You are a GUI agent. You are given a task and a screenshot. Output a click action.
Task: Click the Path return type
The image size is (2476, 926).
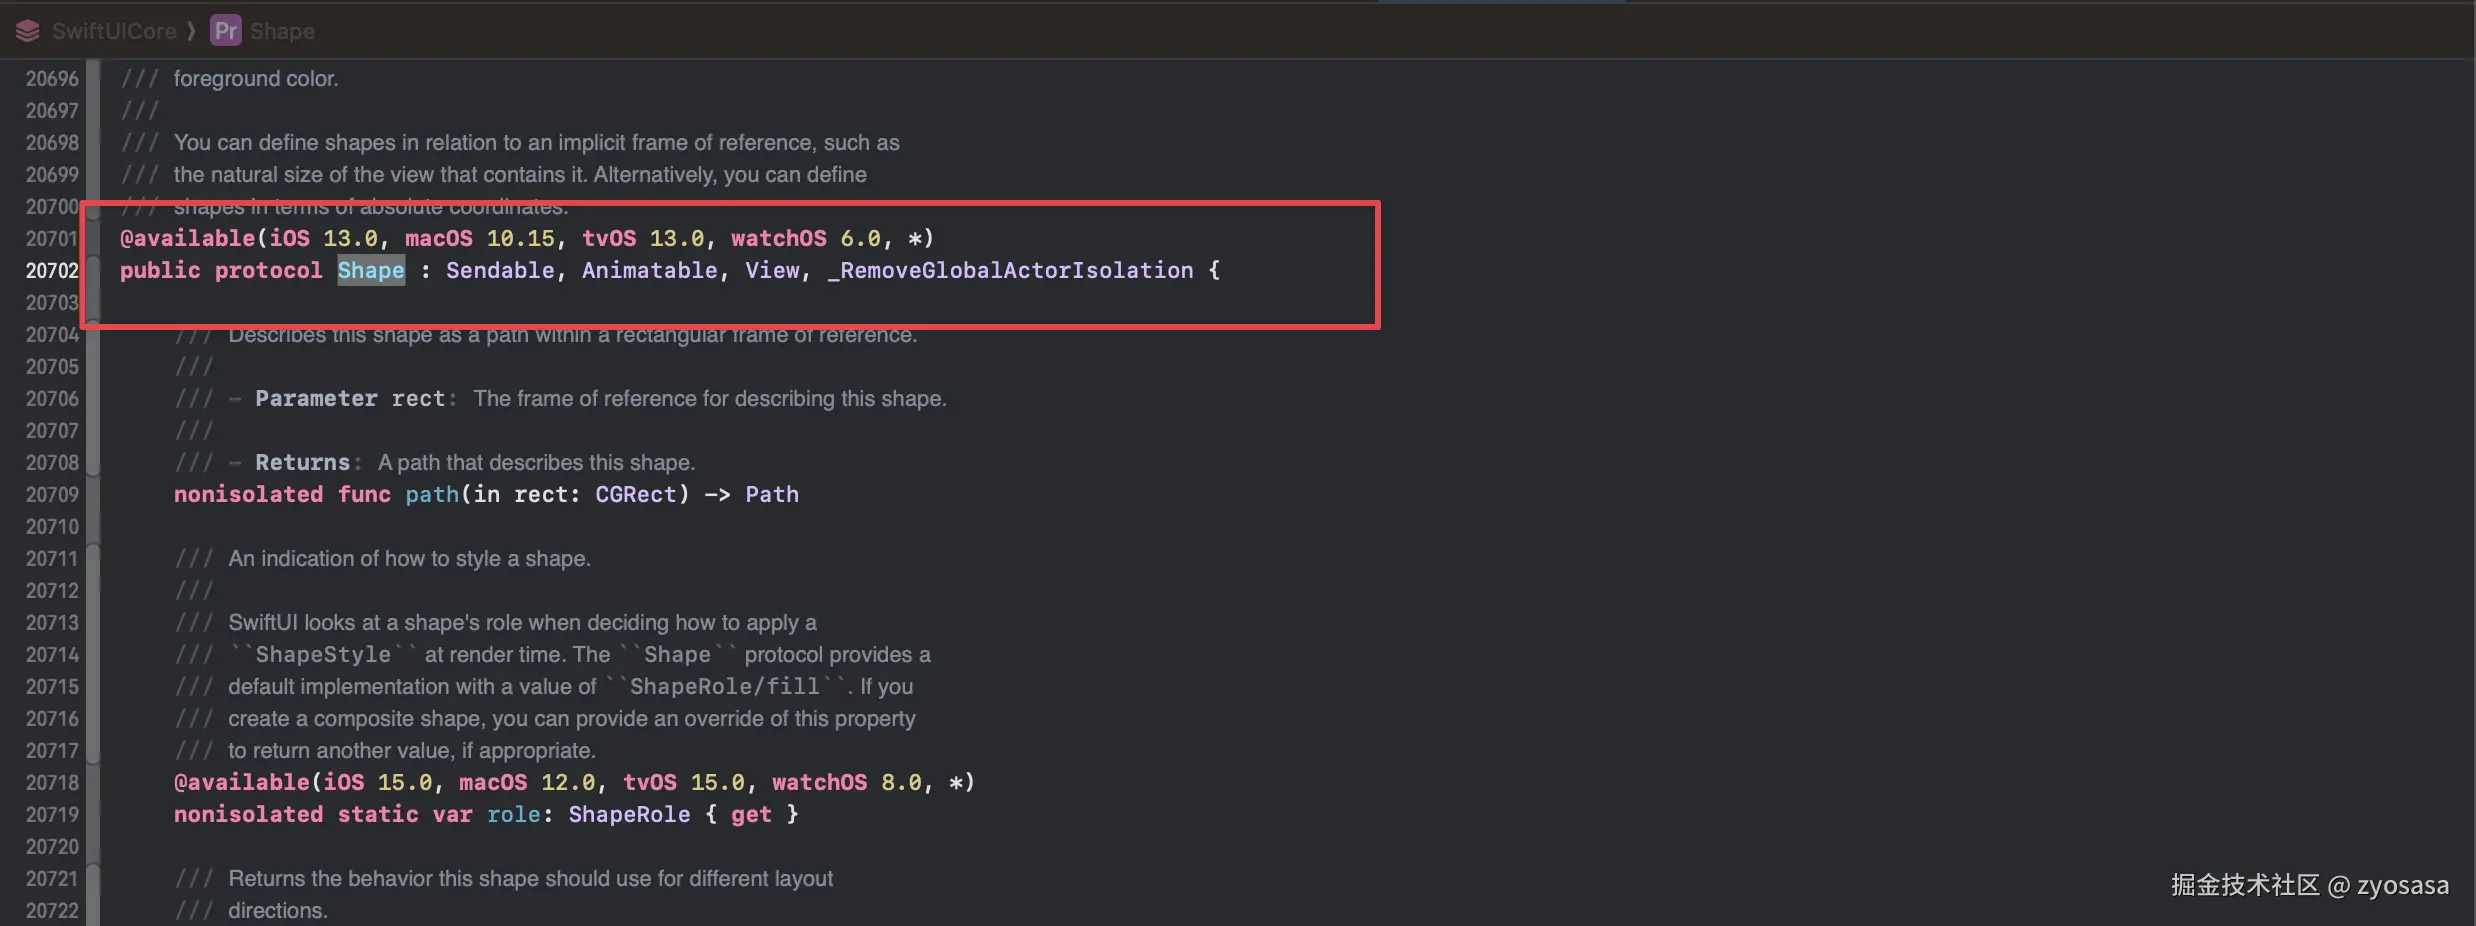click(772, 494)
